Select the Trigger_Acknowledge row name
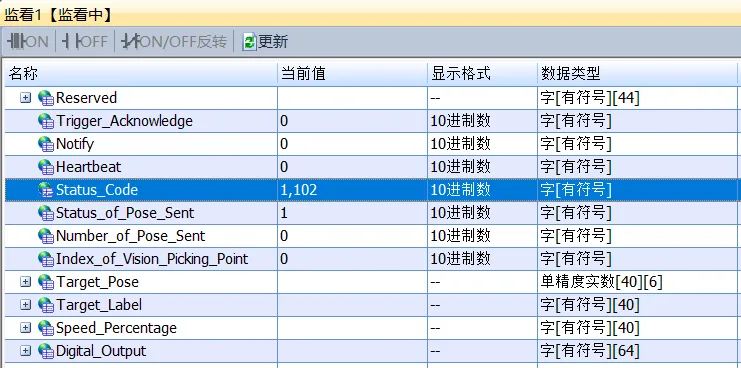The image size is (741, 368). point(124,121)
